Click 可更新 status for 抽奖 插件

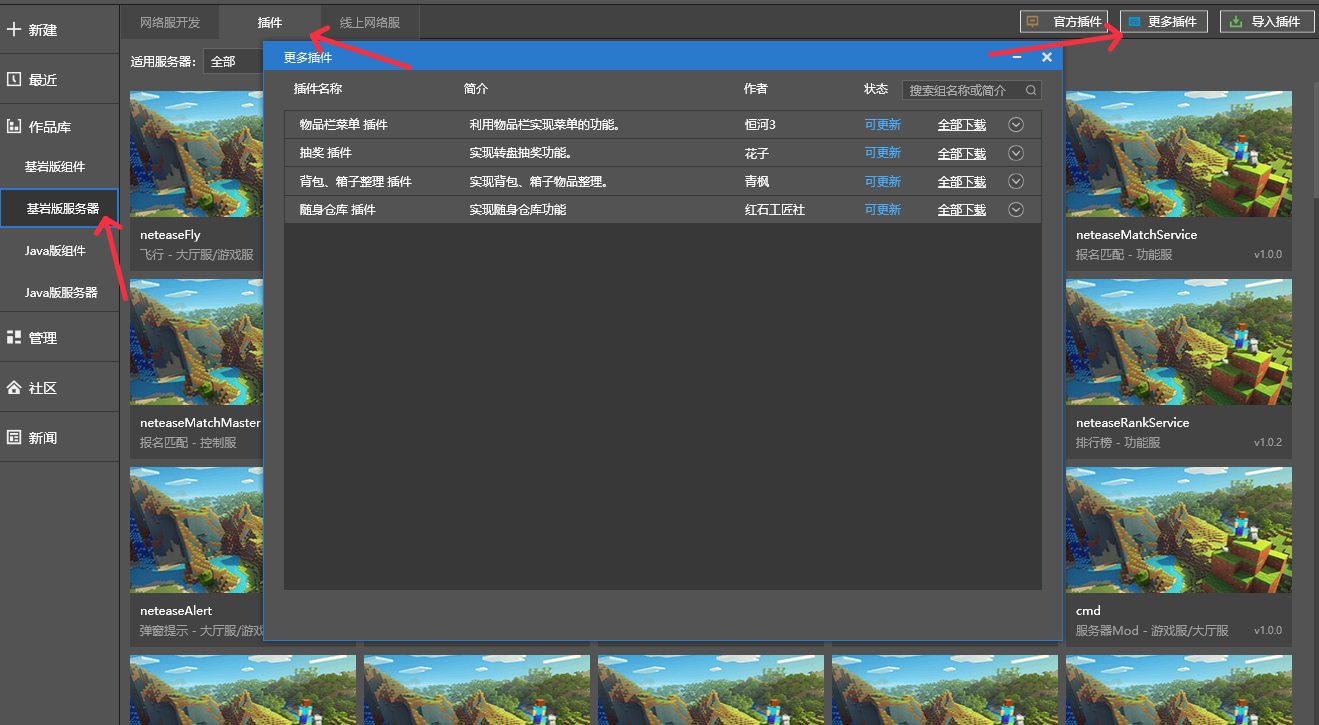883,153
